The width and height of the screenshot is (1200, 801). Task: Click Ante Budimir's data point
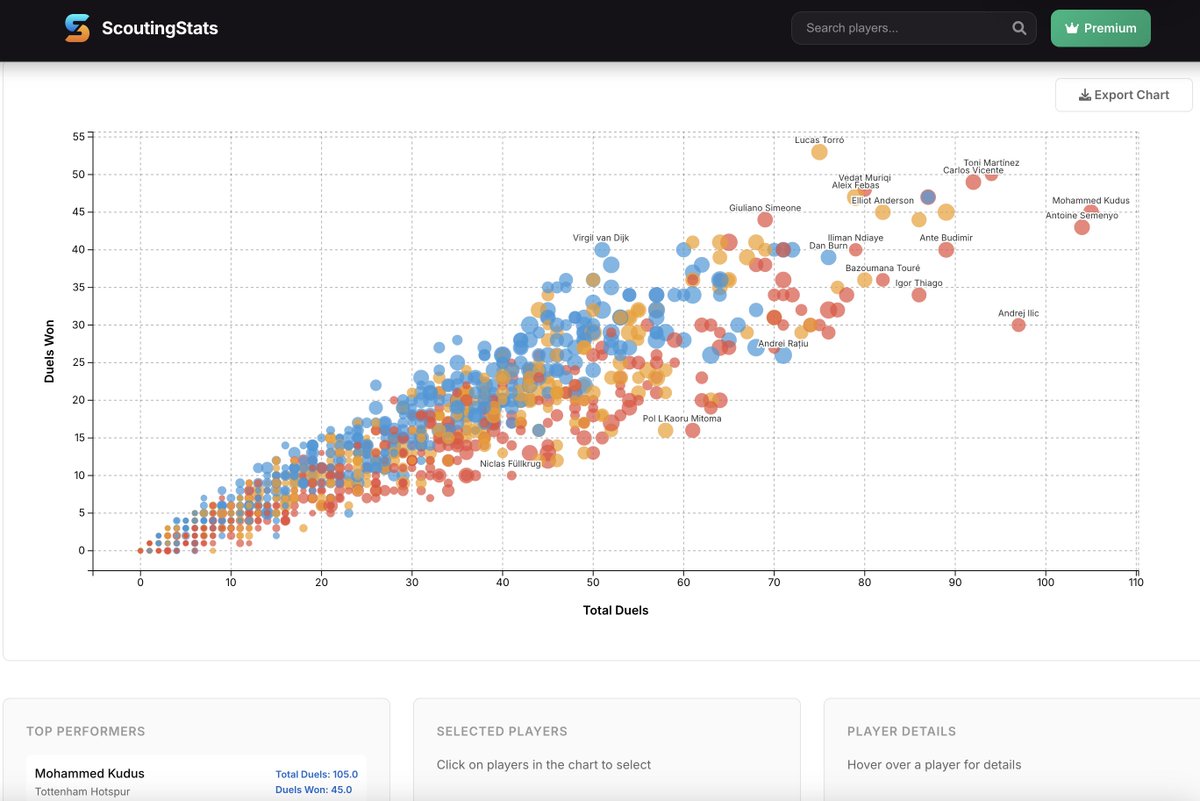(x=946, y=250)
